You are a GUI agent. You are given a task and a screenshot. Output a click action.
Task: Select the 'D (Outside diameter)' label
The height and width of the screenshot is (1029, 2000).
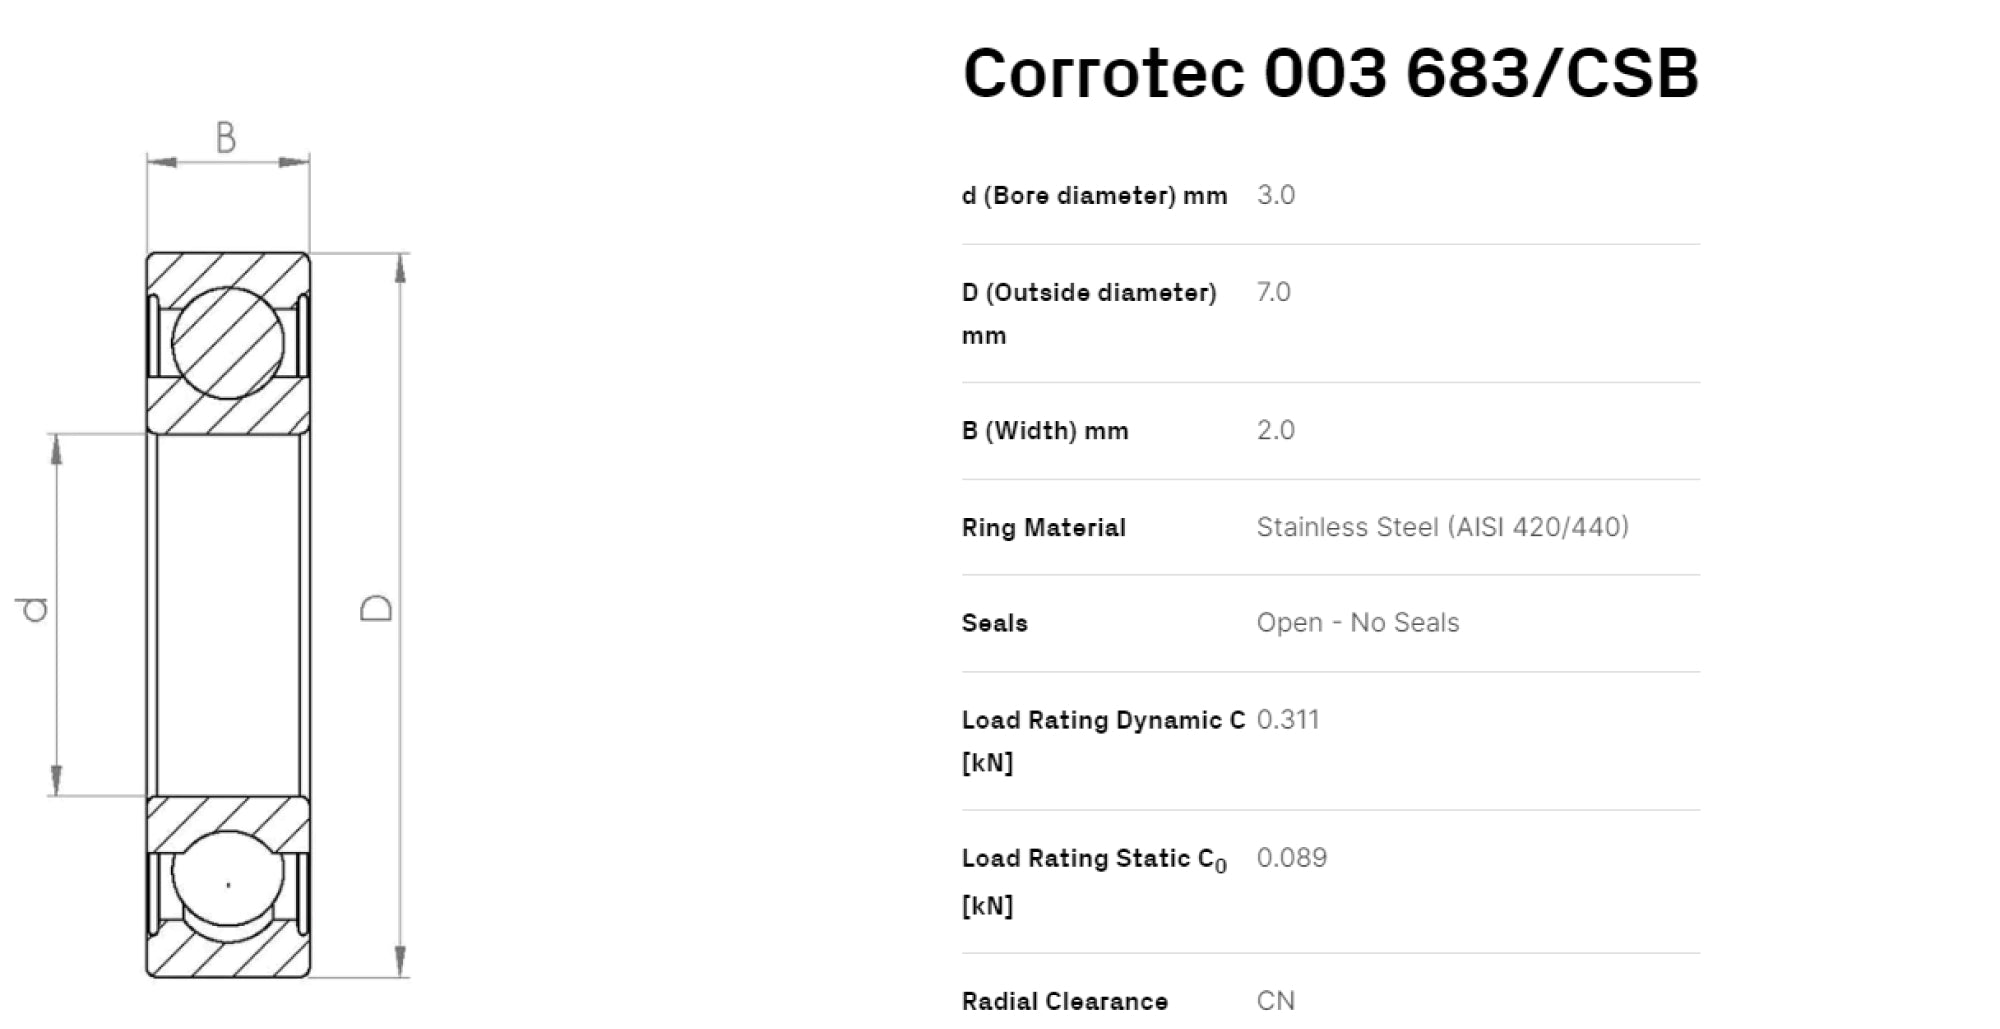pyautogui.click(x=1089, y=293)
